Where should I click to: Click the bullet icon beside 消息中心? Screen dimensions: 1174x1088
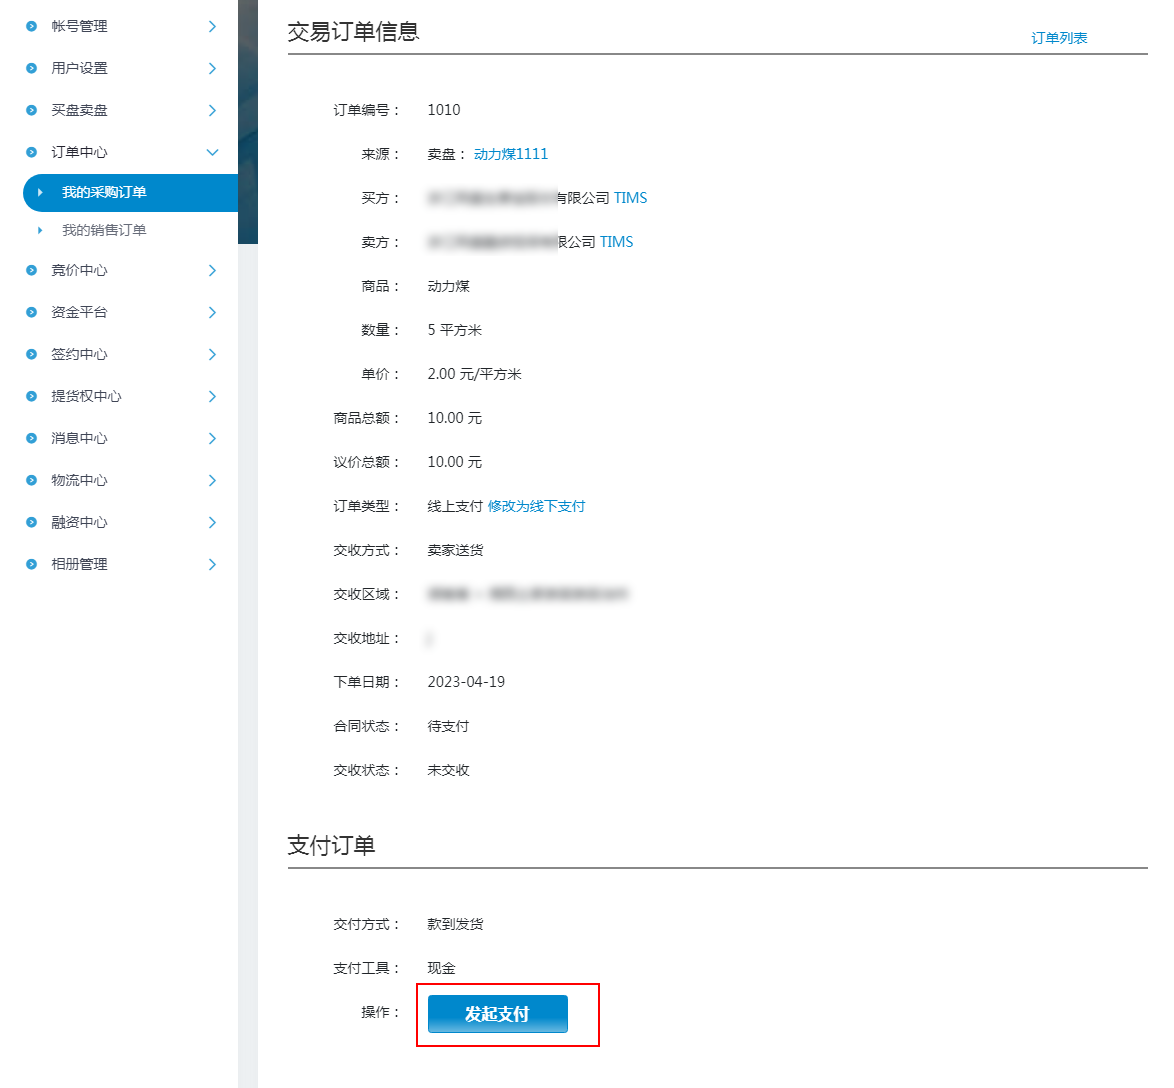pyautogui.click(x=31, y=438)
